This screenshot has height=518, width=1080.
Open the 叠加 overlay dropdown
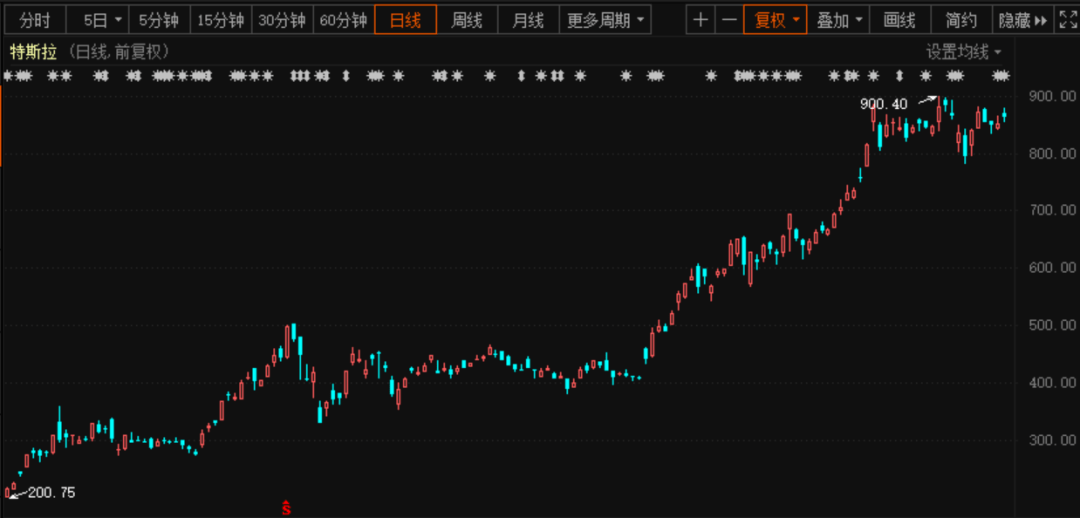(838, 20)
